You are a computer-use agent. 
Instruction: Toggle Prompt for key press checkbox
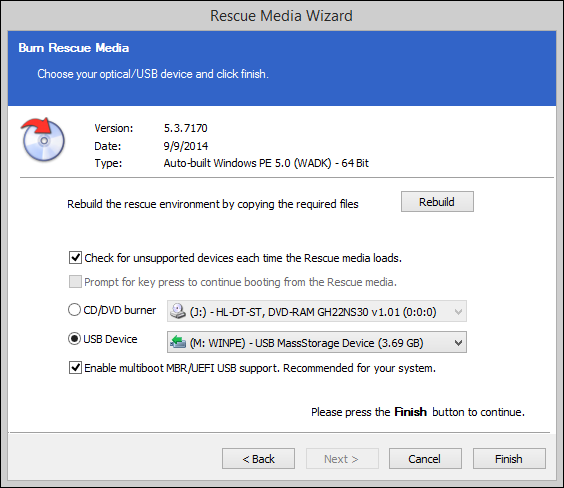coord(75,282)
